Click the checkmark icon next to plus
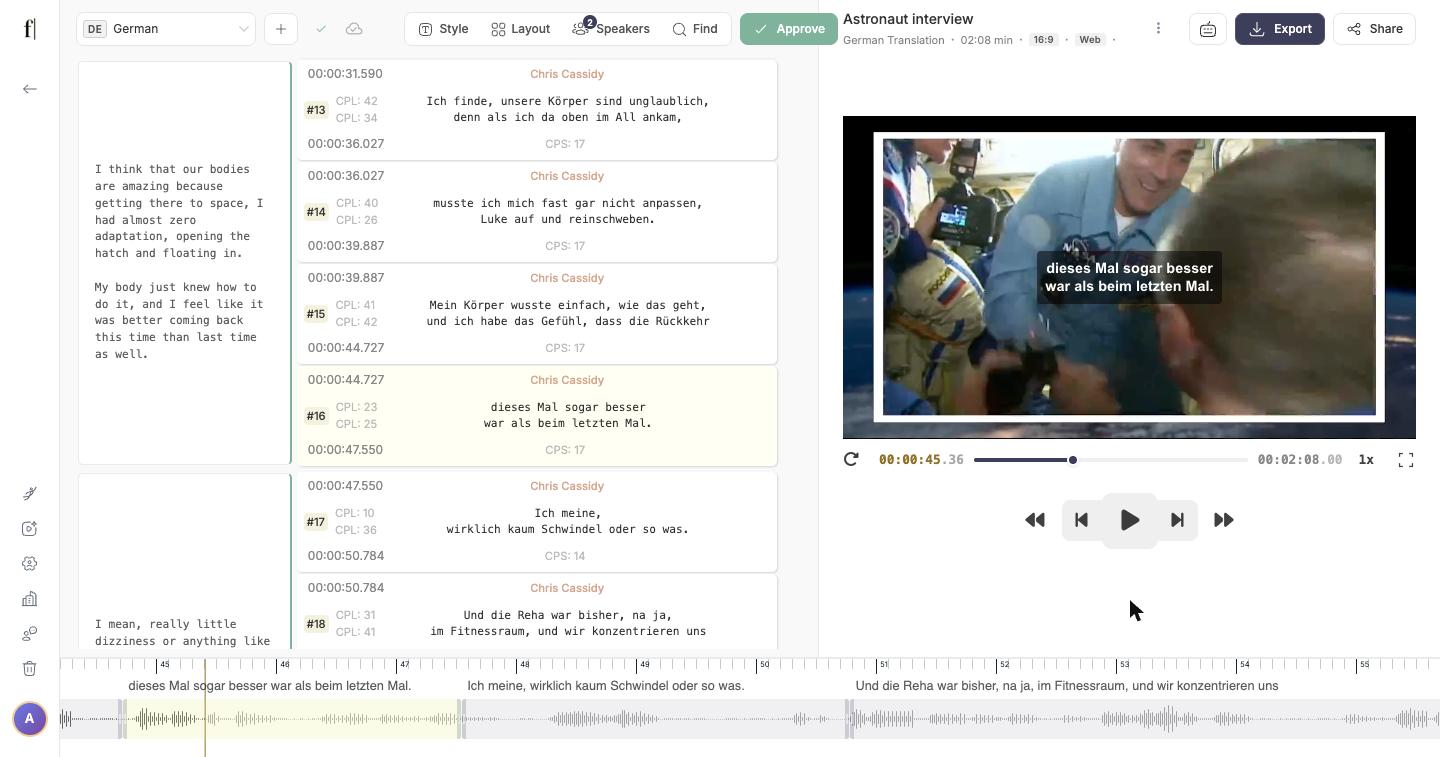This screenshot has height=757, width=1440. (321, 29)
